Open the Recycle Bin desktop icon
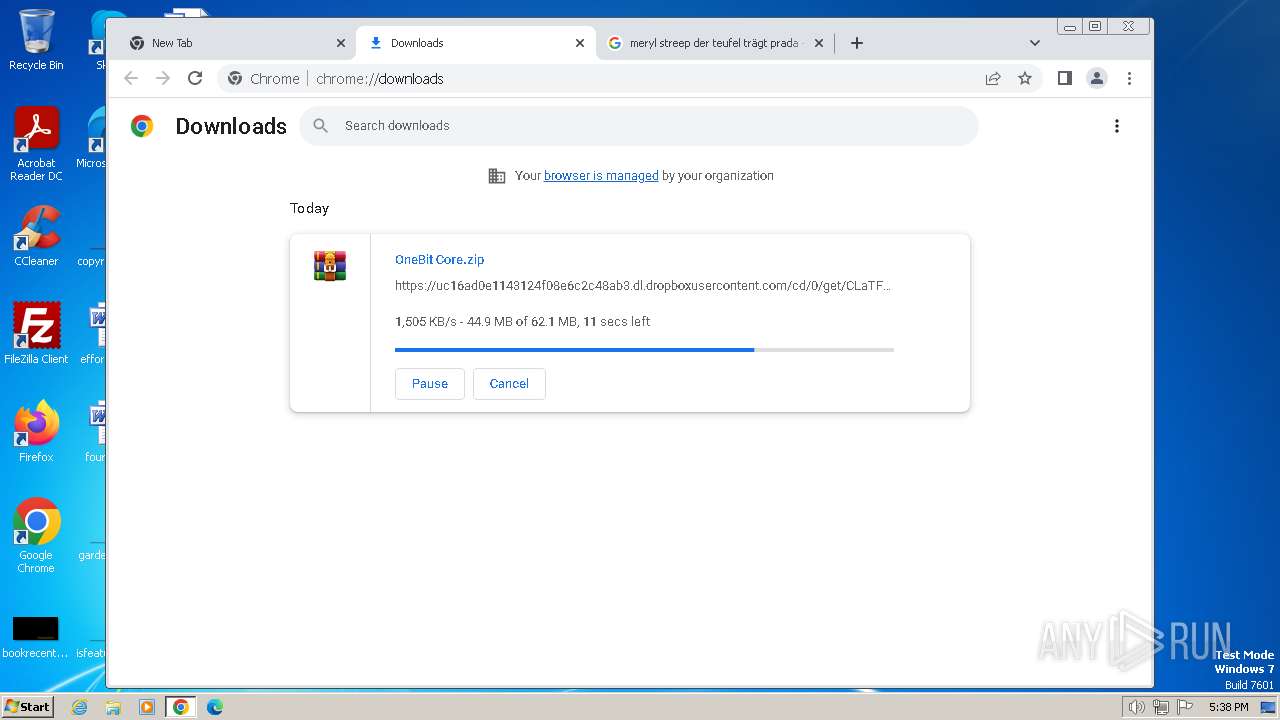This screenshot has height=720, width=1280. tap(36, 40)
